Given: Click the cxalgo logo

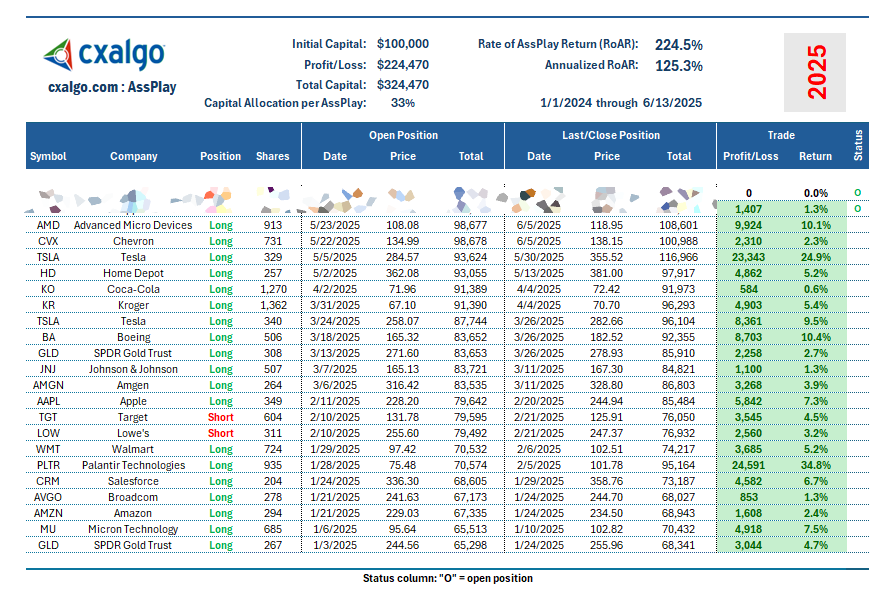Looking at the screenshot, I should pyautogui.click(x=104, y=55).
